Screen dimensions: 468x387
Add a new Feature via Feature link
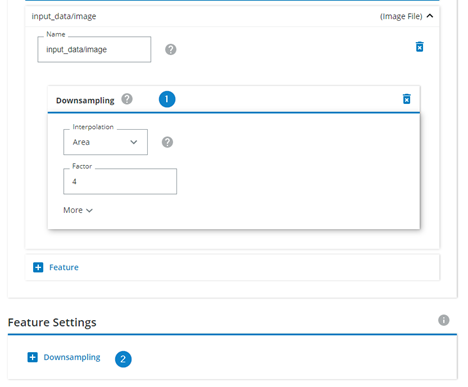click(64, 267)
